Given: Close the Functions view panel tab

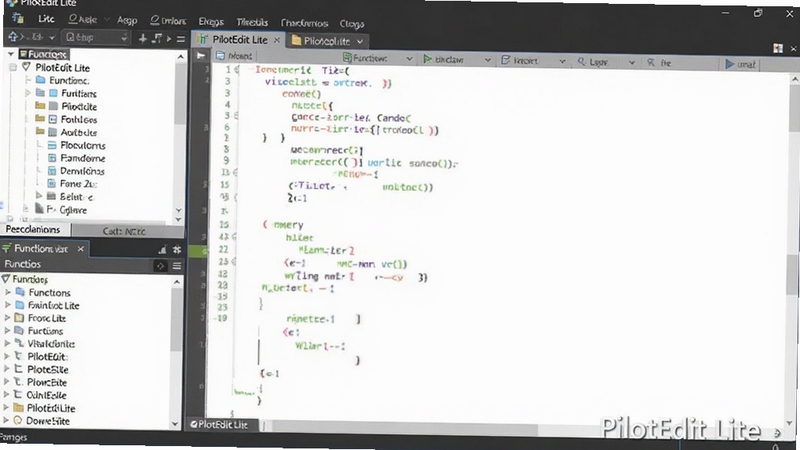Looking at the screenshot, I should (x=81, y=248).
